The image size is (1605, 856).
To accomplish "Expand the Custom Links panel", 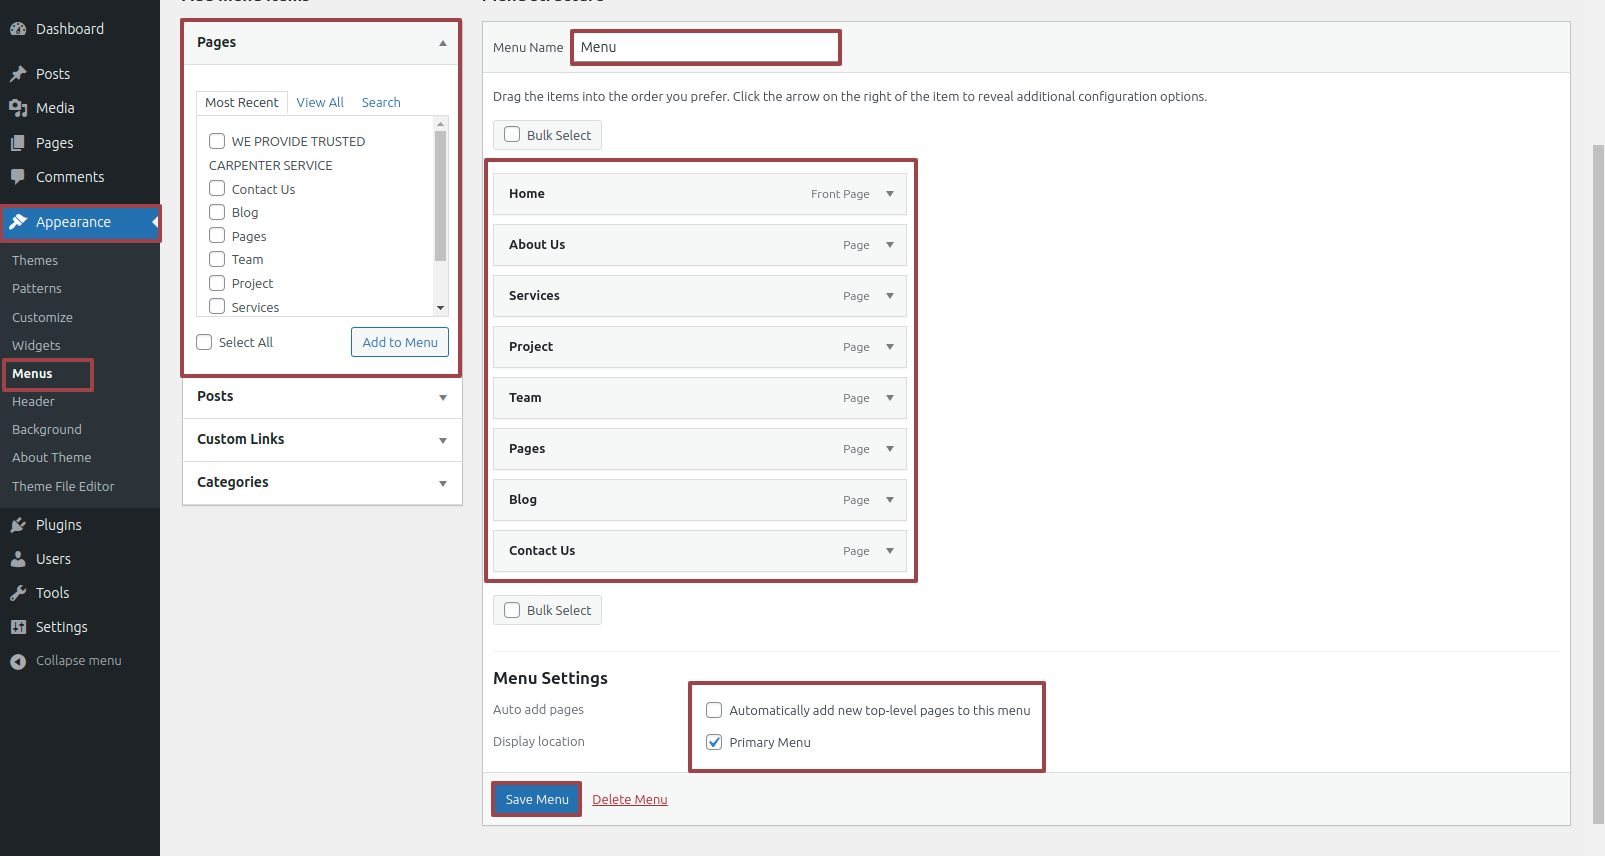I will point(443,440).
